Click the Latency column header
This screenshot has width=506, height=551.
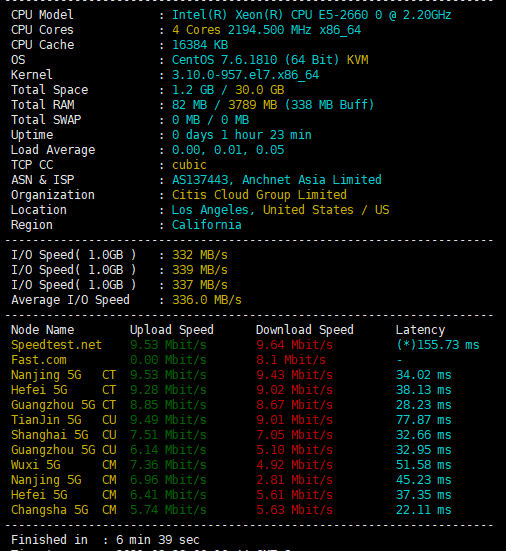tap(420, 330)
